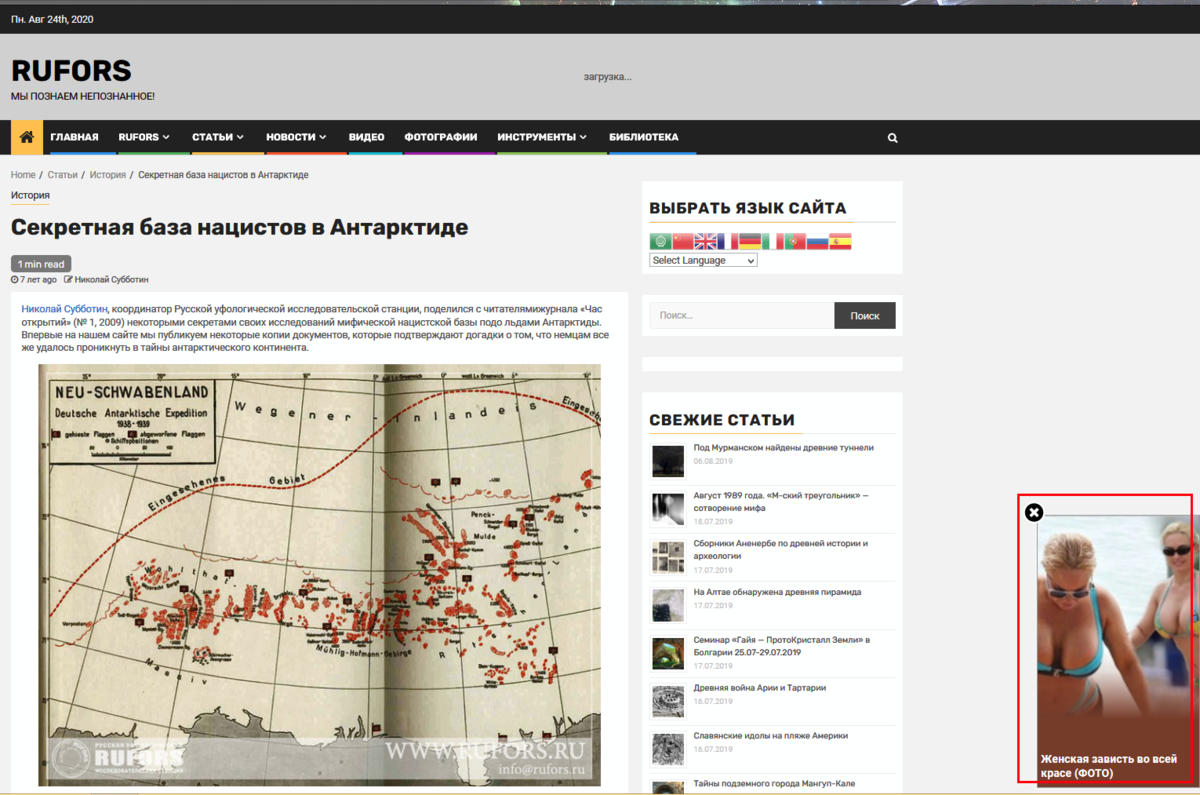The image size is (1200, 795).
Task: Open article 'Под Мурманском найдены древние туннели'
Action: pos(783,448)
